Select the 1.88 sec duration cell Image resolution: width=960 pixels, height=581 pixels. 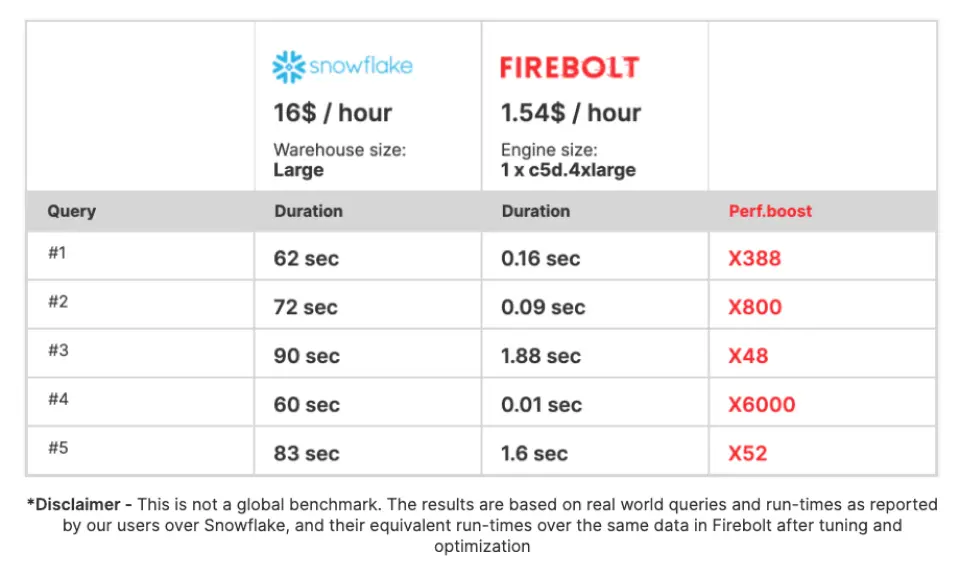(540, 356)
